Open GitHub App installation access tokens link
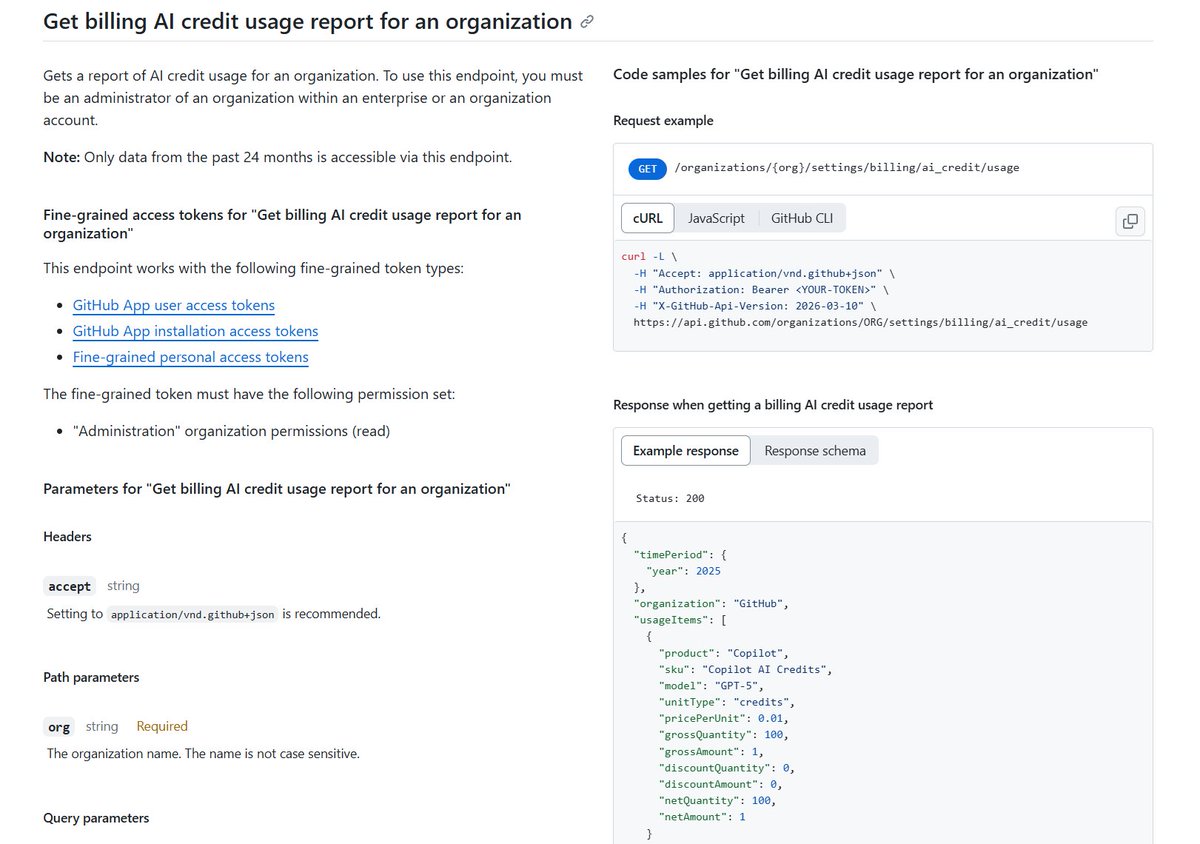 click(196, 331)
